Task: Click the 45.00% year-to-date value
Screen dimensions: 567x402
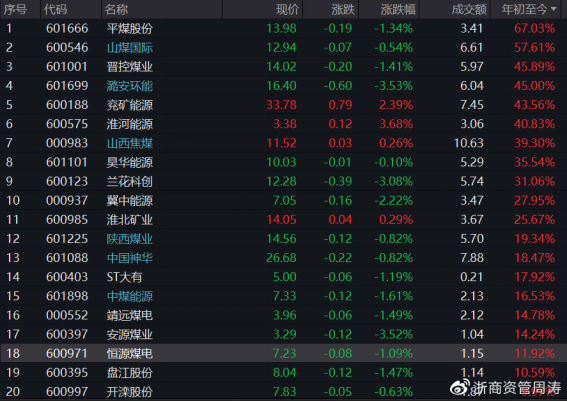Action: 534,86
